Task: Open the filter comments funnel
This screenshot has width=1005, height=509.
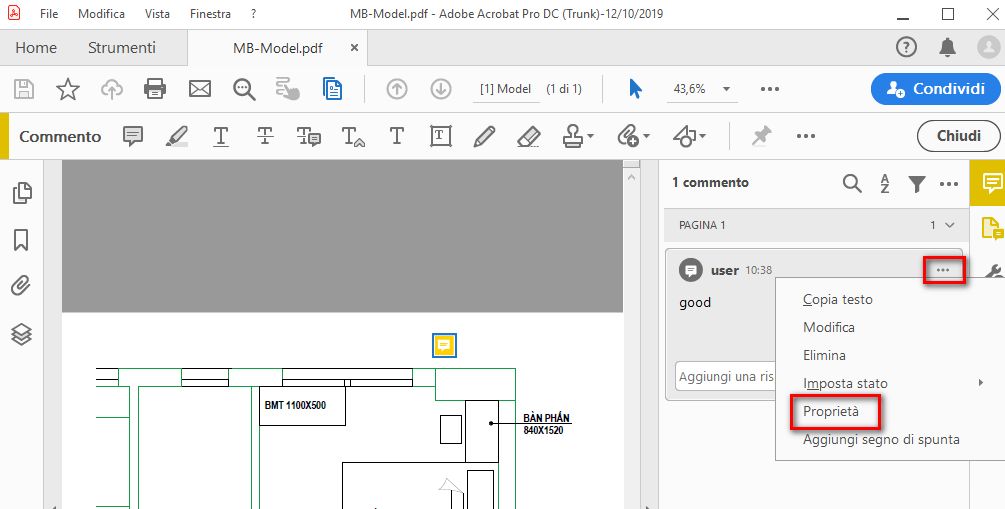Action: 917,183
